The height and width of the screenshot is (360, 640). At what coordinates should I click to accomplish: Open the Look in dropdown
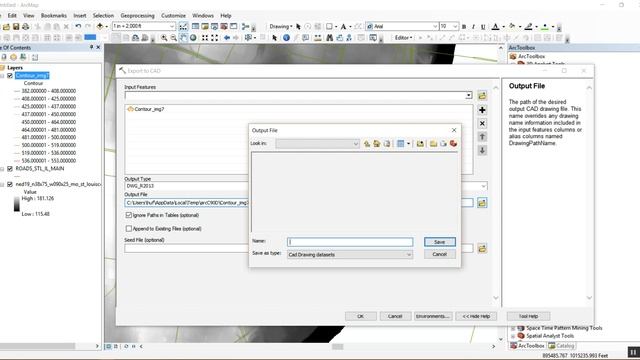click(x=356, y=144)
